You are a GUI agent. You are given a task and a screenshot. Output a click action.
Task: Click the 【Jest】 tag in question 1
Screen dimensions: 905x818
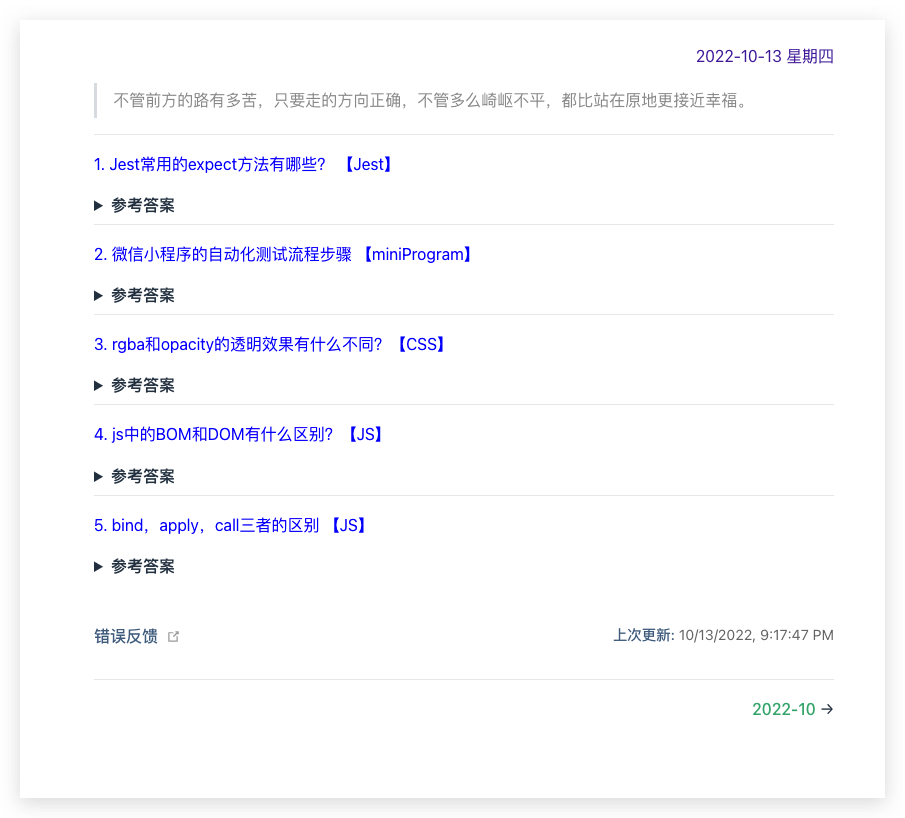point(368,165)
